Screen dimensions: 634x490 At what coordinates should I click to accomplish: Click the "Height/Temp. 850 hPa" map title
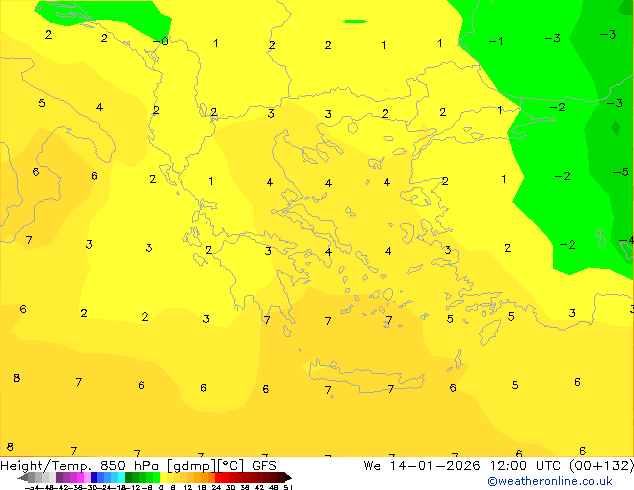click(x=80, y=466)
